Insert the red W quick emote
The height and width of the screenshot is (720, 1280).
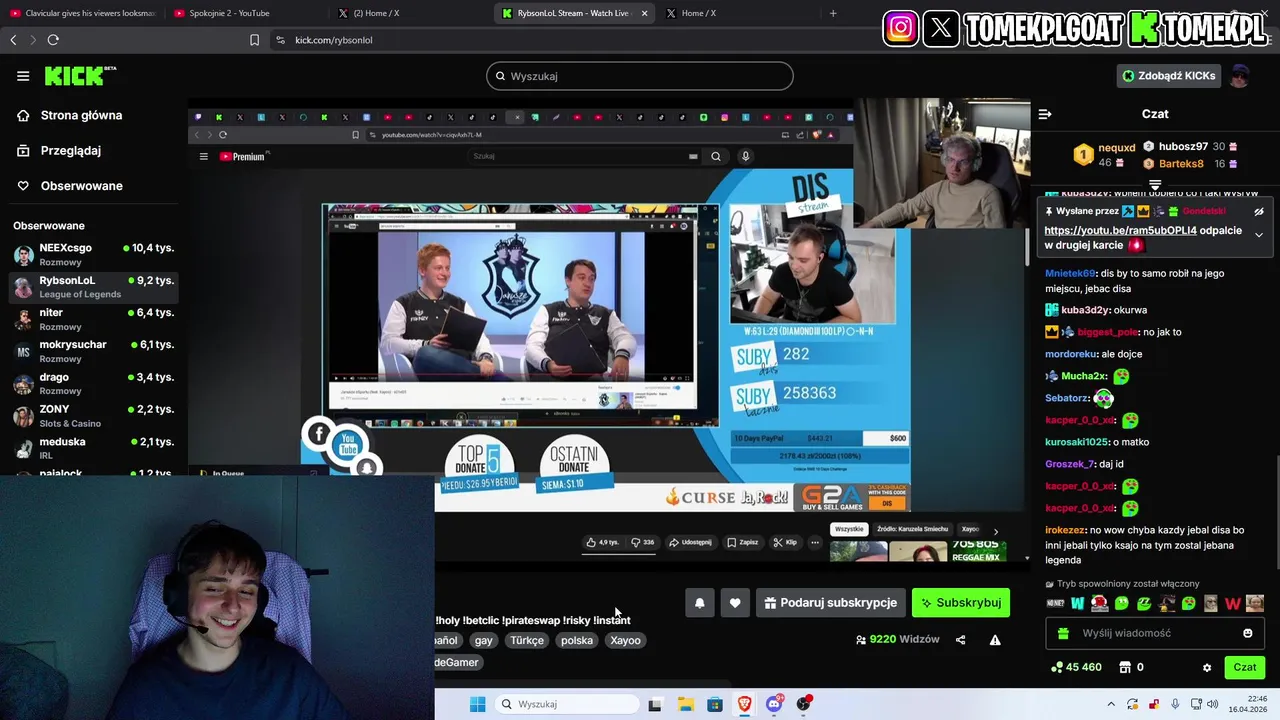tap(1233, 603)
